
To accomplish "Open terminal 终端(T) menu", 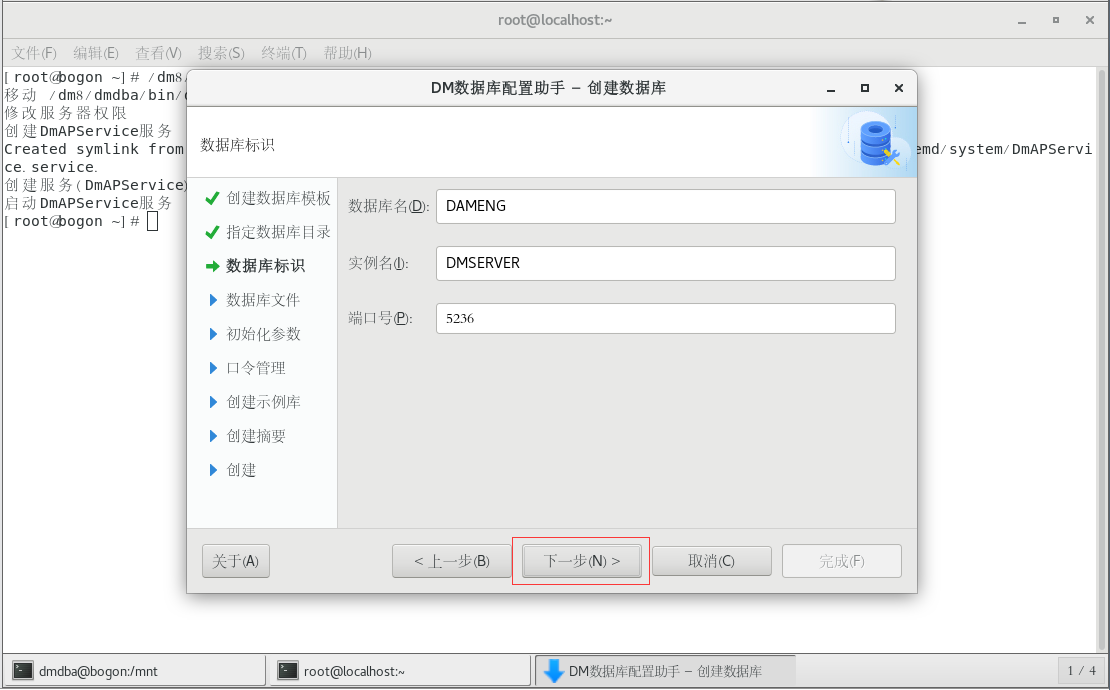I will point(283,53).
